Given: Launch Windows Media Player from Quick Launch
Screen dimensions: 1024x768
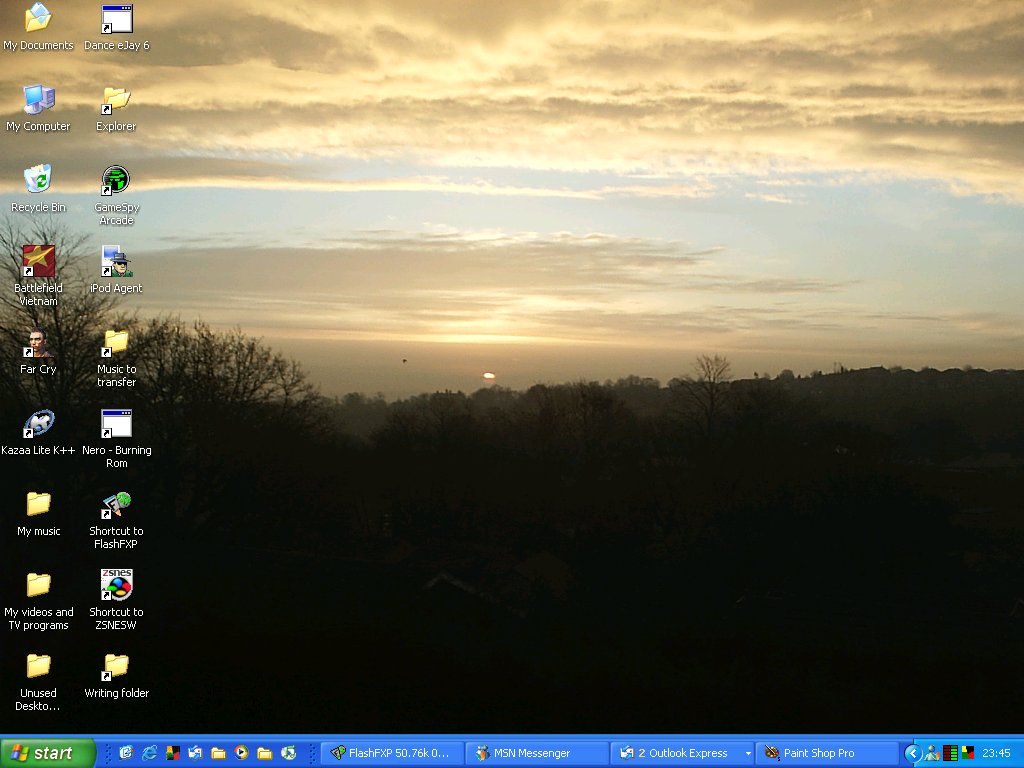Looking at the screenshot, I should tap(241, 753).
